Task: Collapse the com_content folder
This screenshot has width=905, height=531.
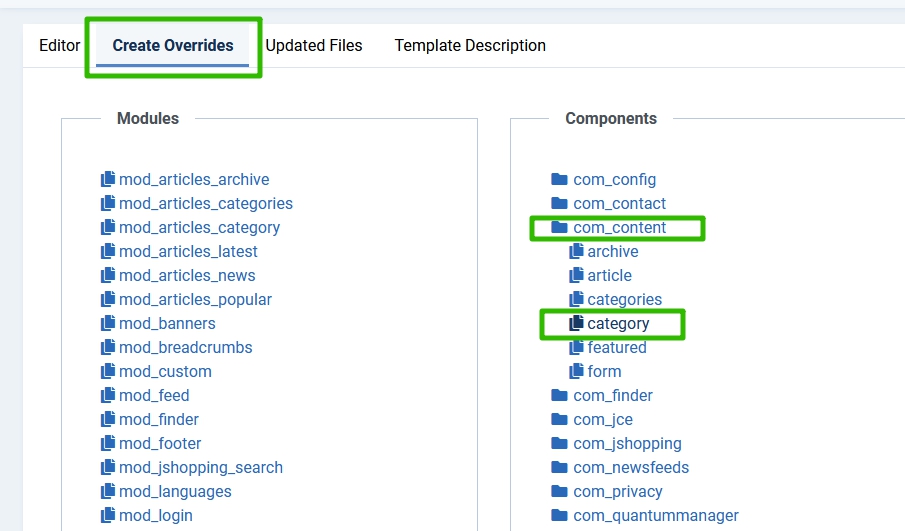Action: [560, 228]
